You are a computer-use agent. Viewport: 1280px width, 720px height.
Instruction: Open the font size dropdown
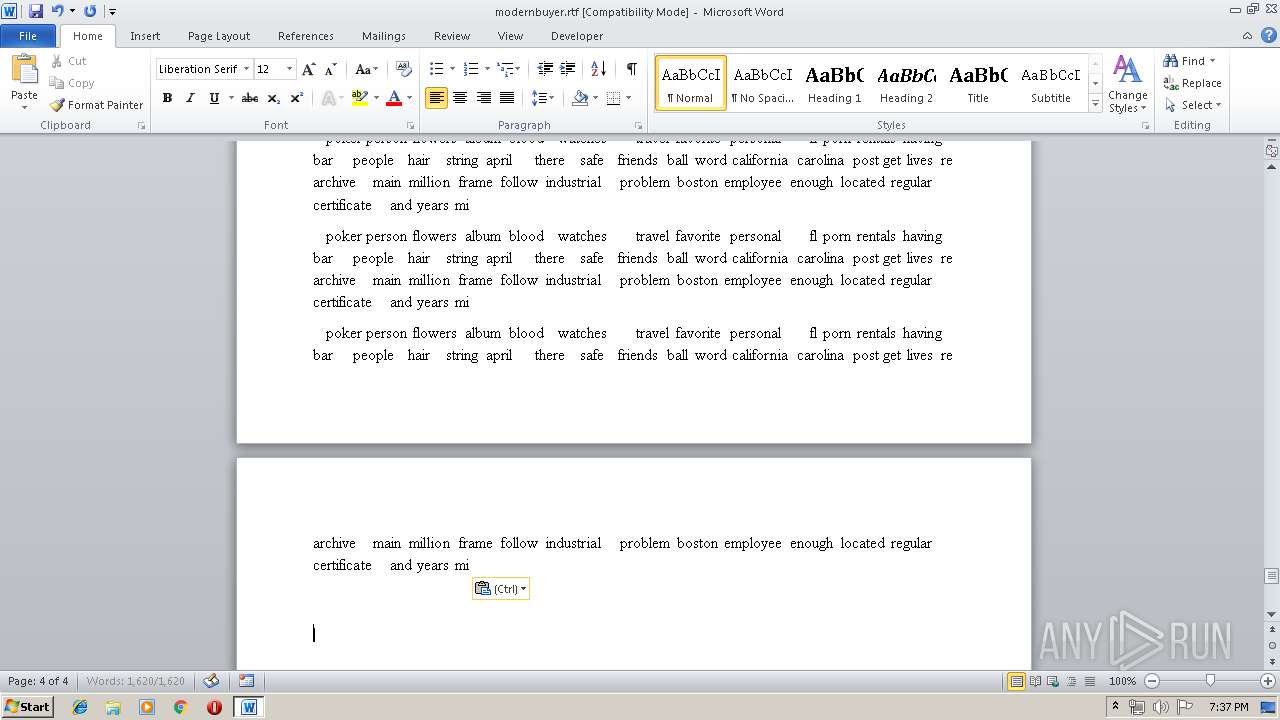(x=290, y=69)
